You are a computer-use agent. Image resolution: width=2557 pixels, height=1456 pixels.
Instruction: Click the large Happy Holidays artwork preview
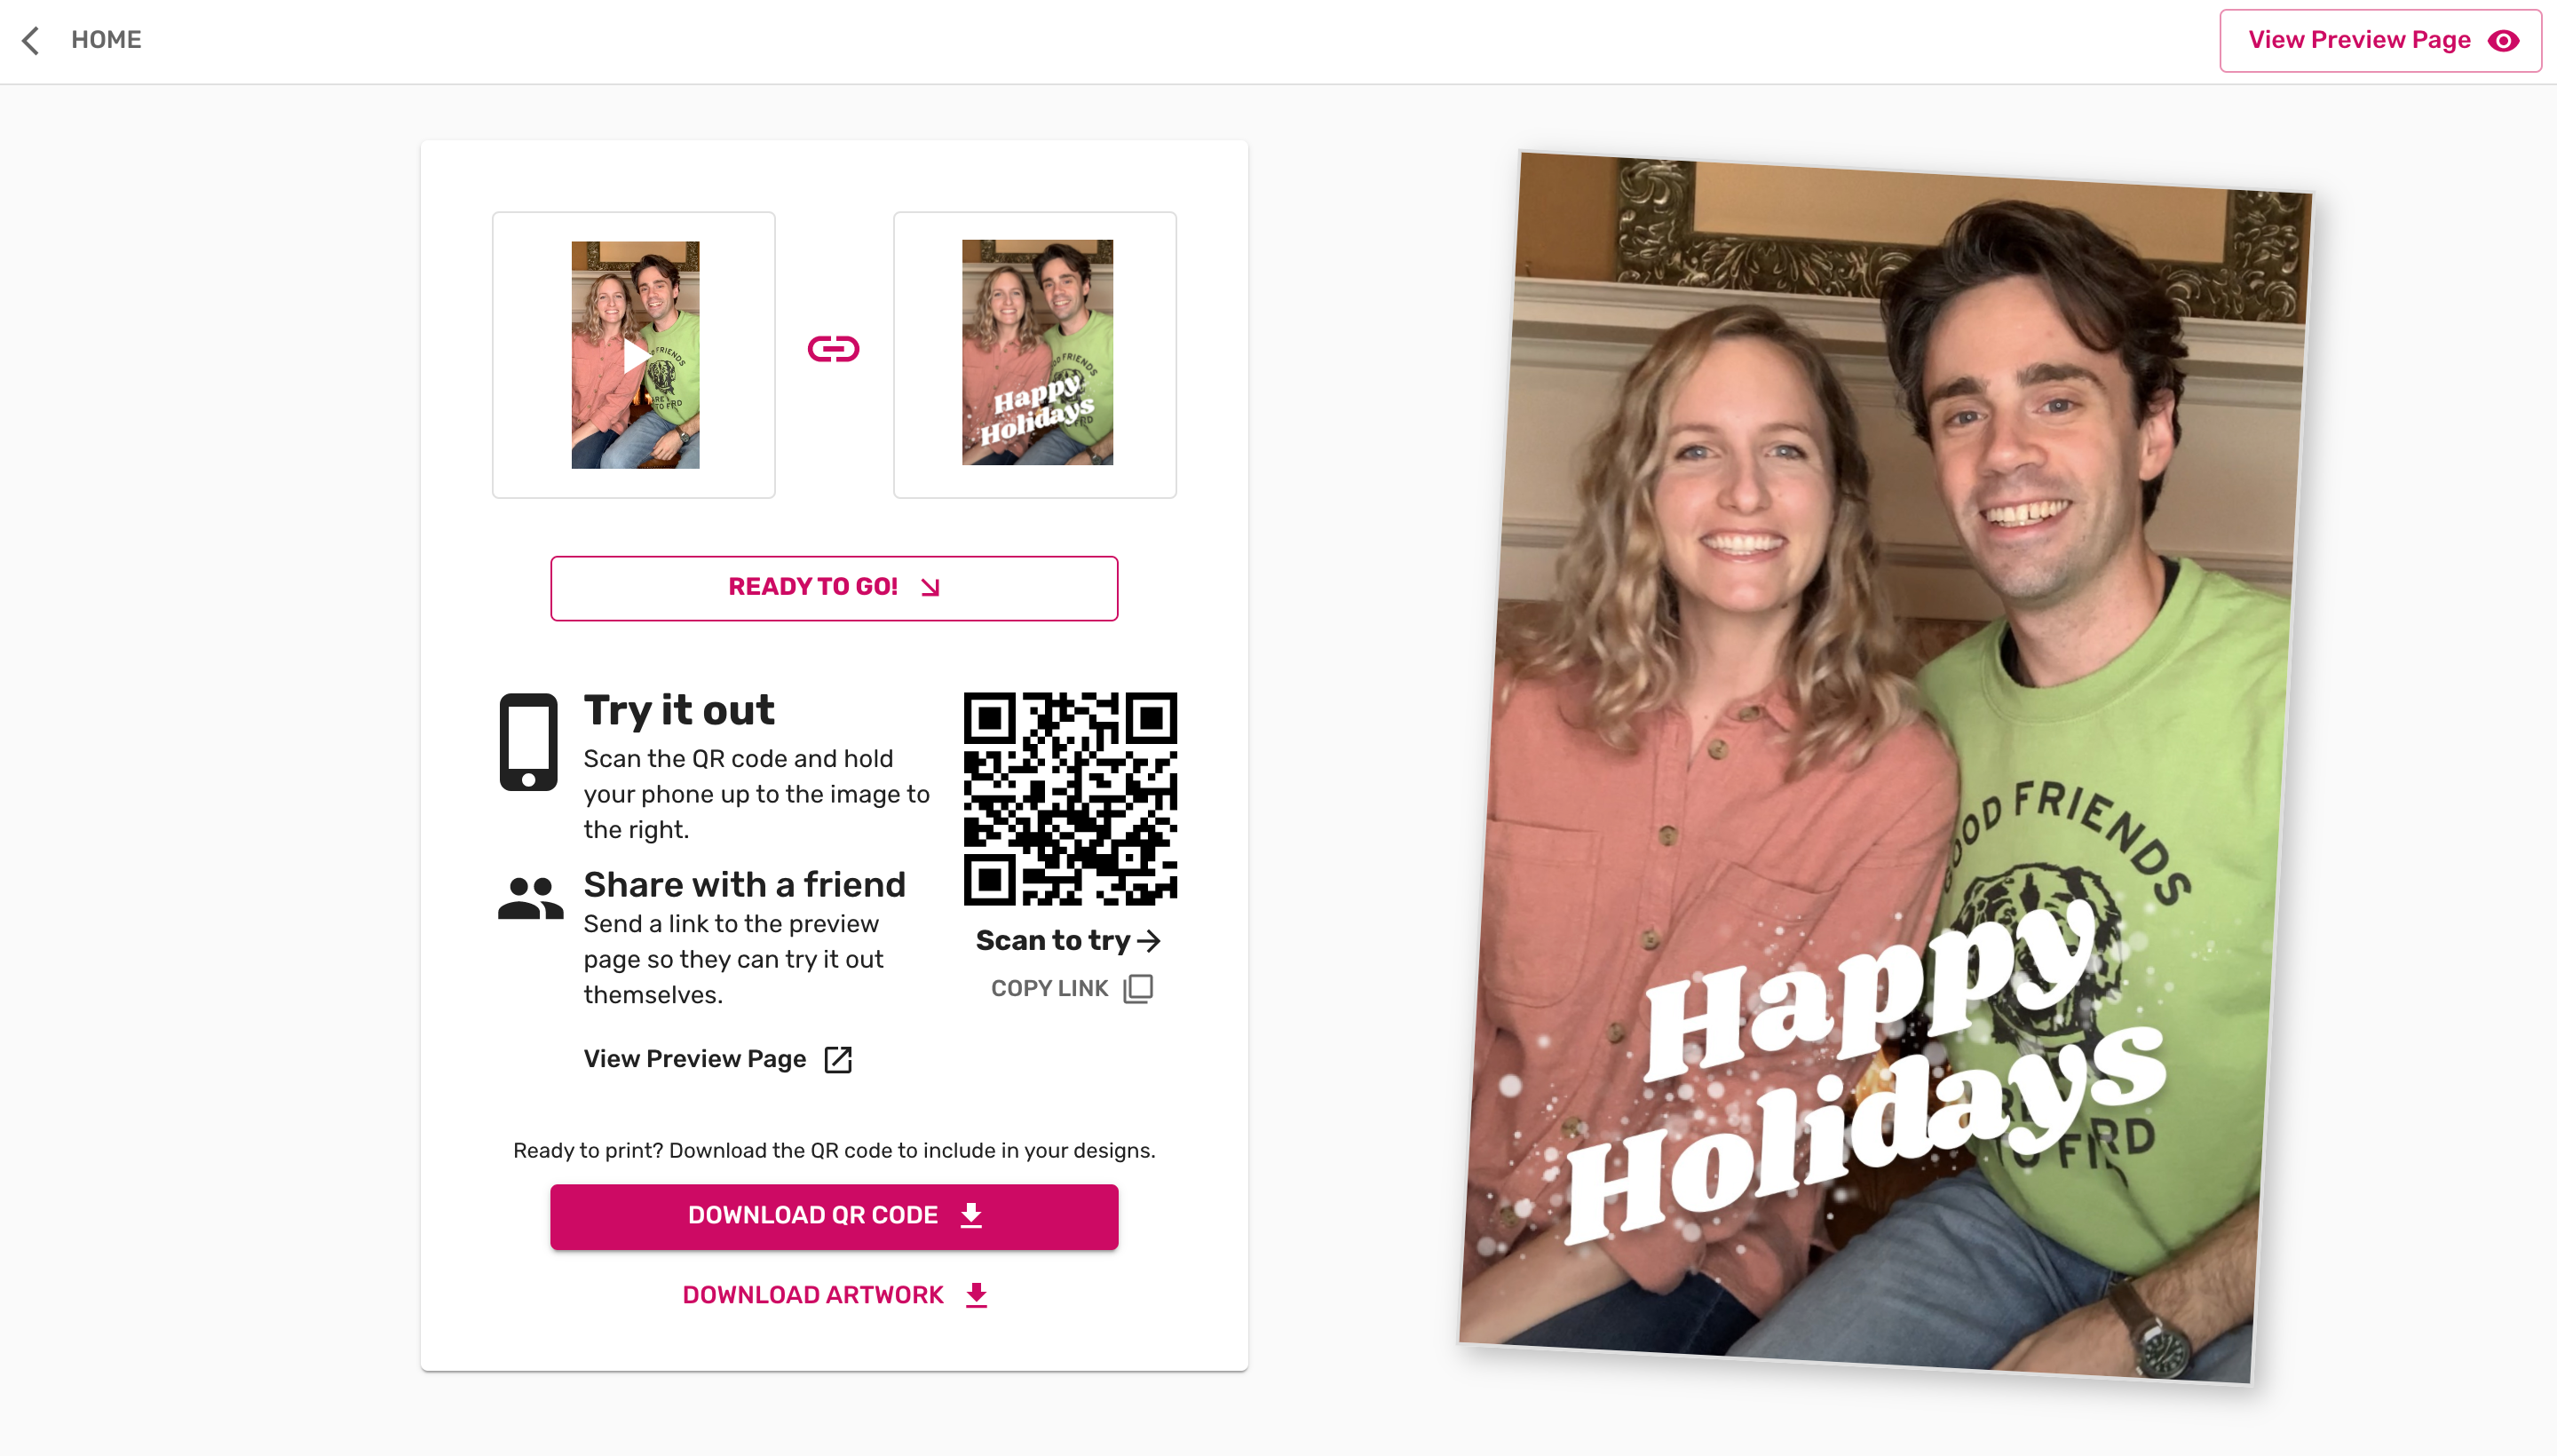tap(1886, 767)
